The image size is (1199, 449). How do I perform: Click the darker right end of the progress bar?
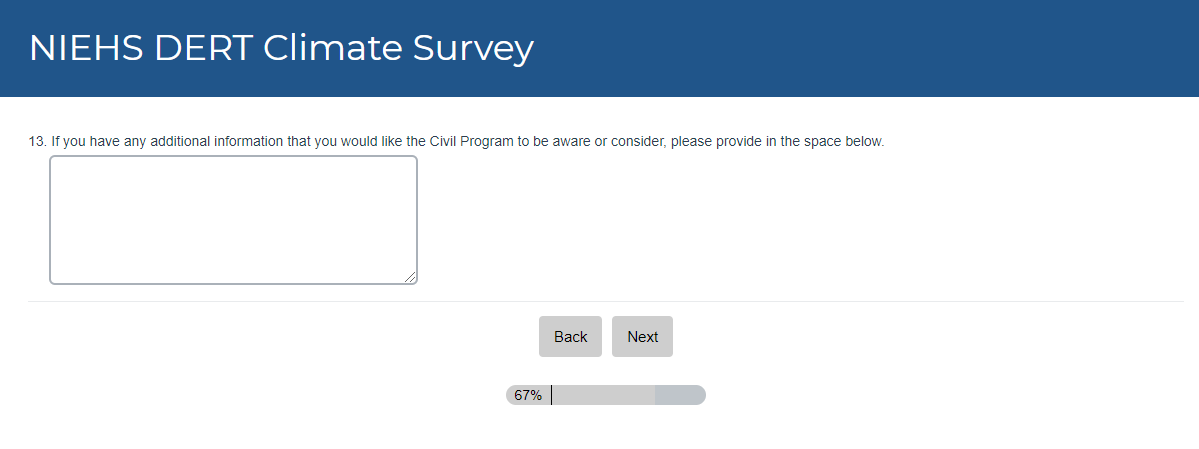680,395
